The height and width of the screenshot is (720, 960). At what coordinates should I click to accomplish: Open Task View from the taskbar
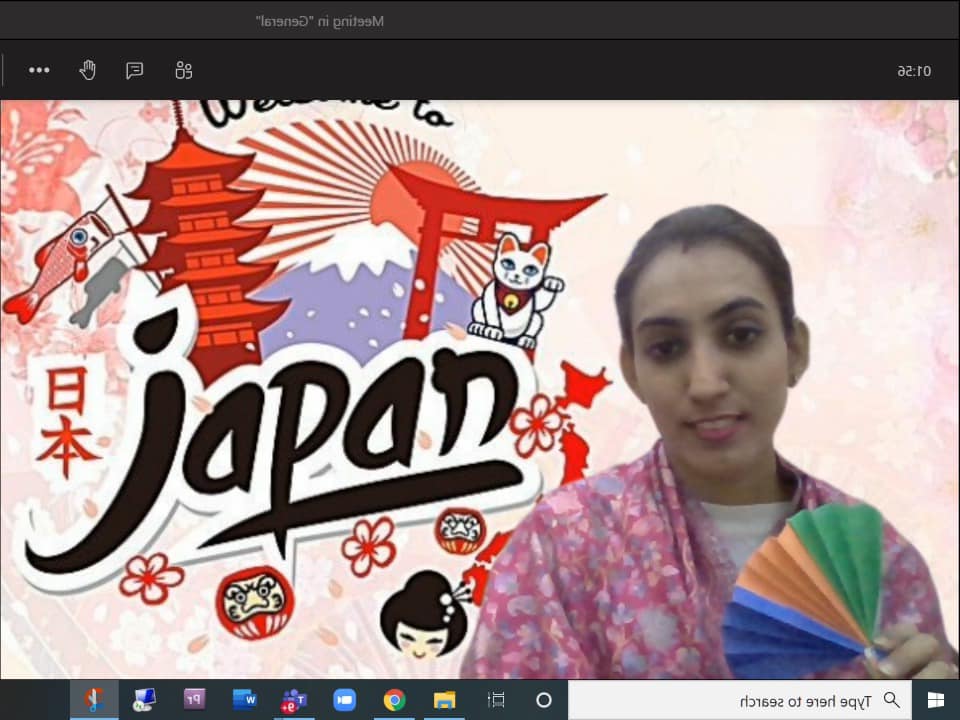point(496,700)
